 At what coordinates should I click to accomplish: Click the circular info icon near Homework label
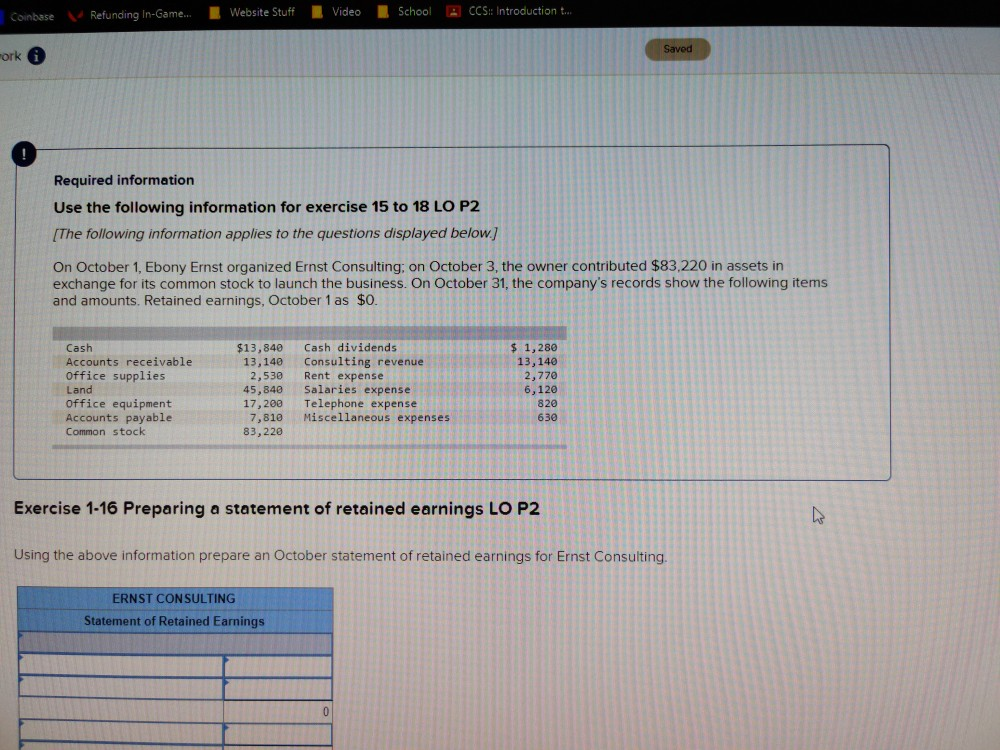35,57
